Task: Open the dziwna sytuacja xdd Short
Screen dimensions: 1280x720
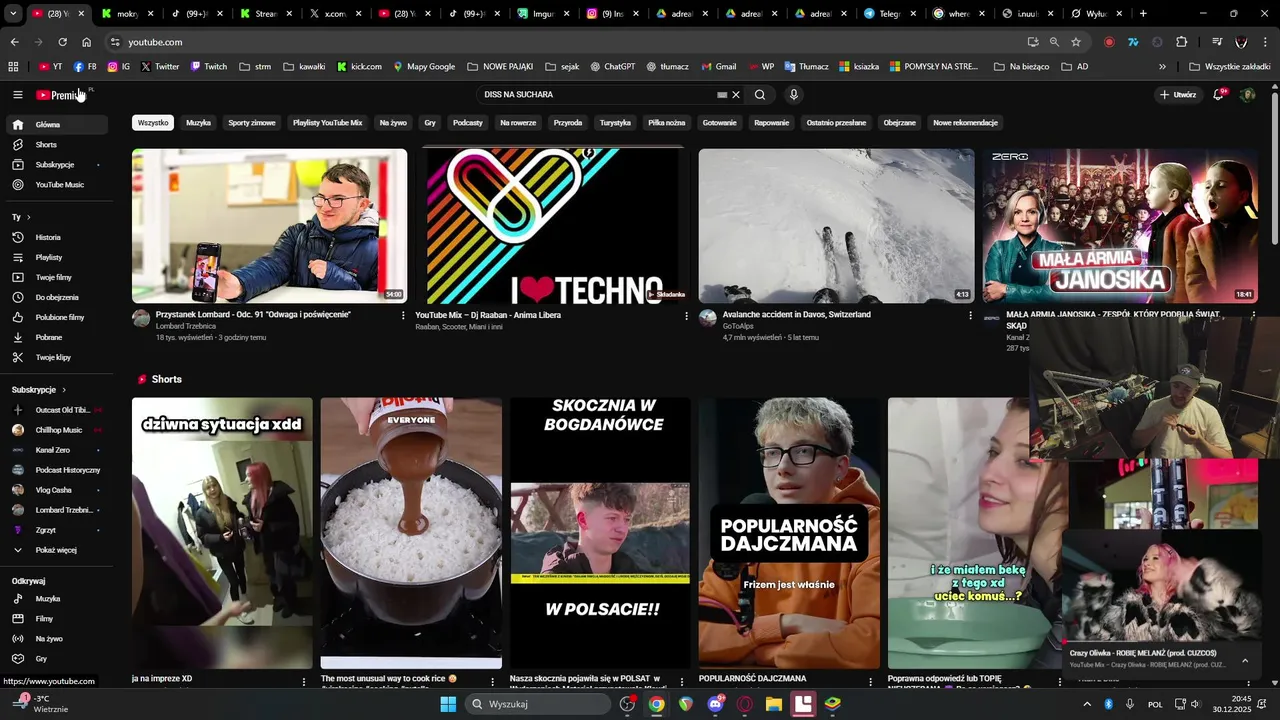Action: pos(222,533)
